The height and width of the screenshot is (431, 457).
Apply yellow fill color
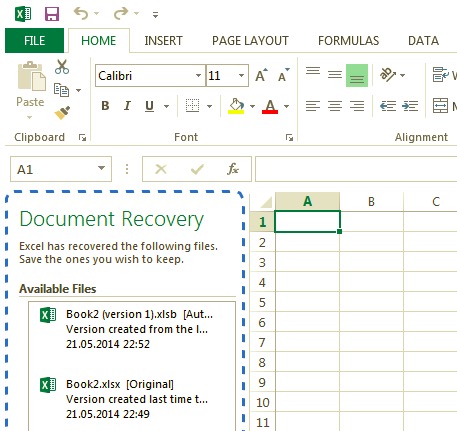point(236,106)
